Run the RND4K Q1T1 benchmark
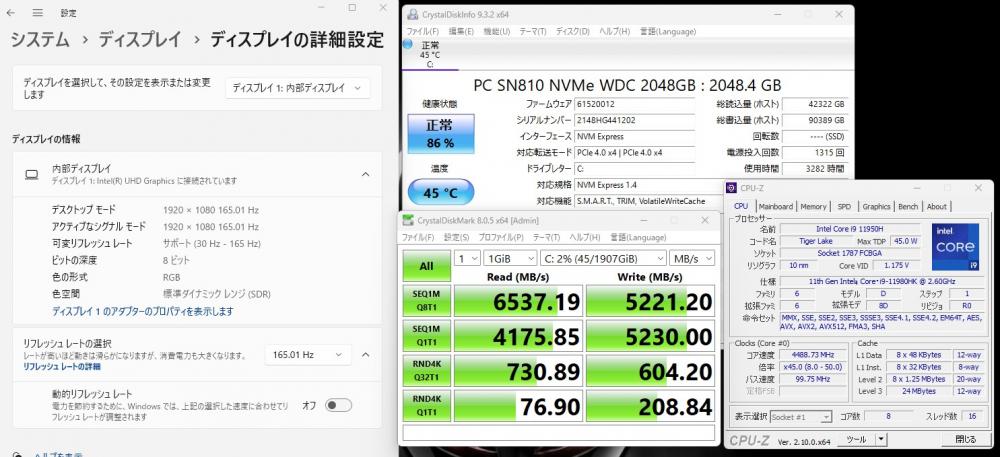 (426, 407)
